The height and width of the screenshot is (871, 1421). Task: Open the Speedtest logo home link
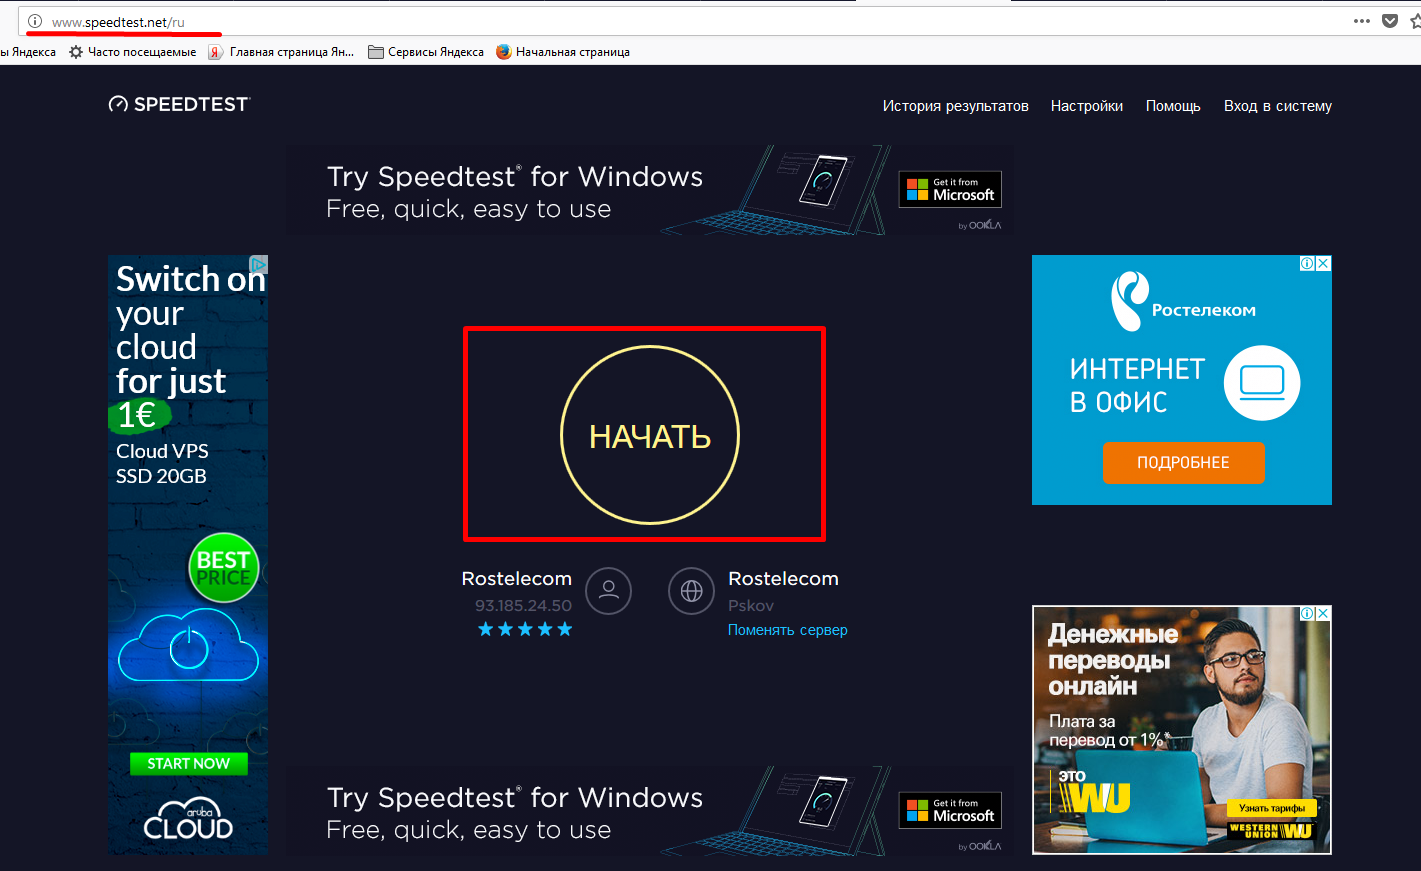(x=179, y=104)
